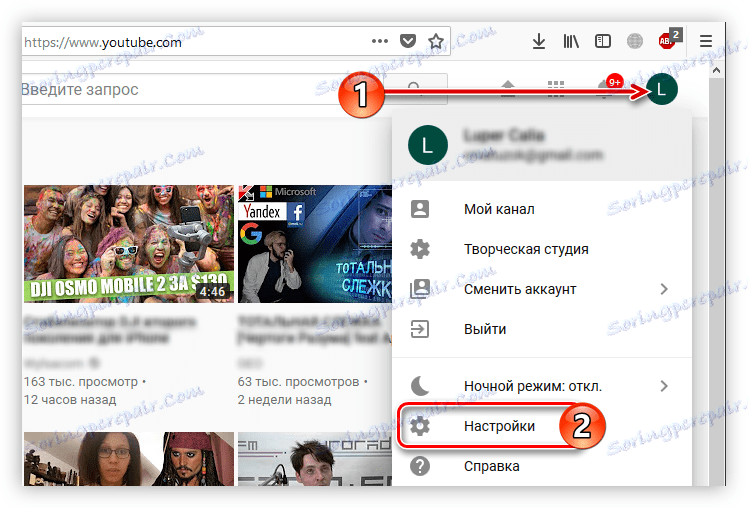Open the YouTube apps grid icon
This screenshot has height=508, width=748.
(x=556, y=89)
